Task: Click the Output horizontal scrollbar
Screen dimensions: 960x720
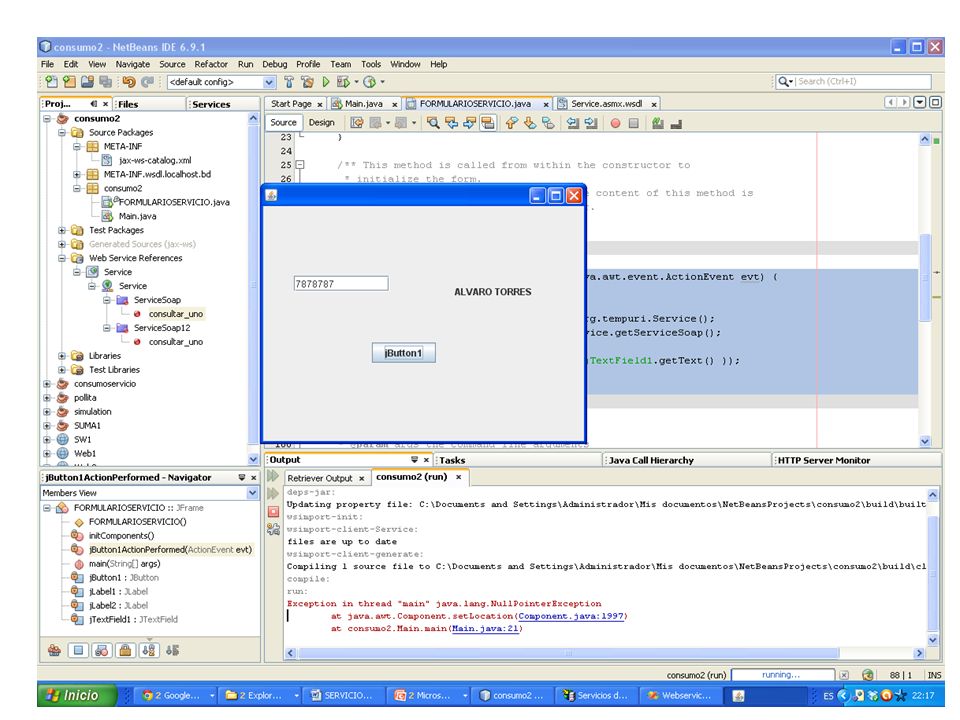Action: coord(568,653)
